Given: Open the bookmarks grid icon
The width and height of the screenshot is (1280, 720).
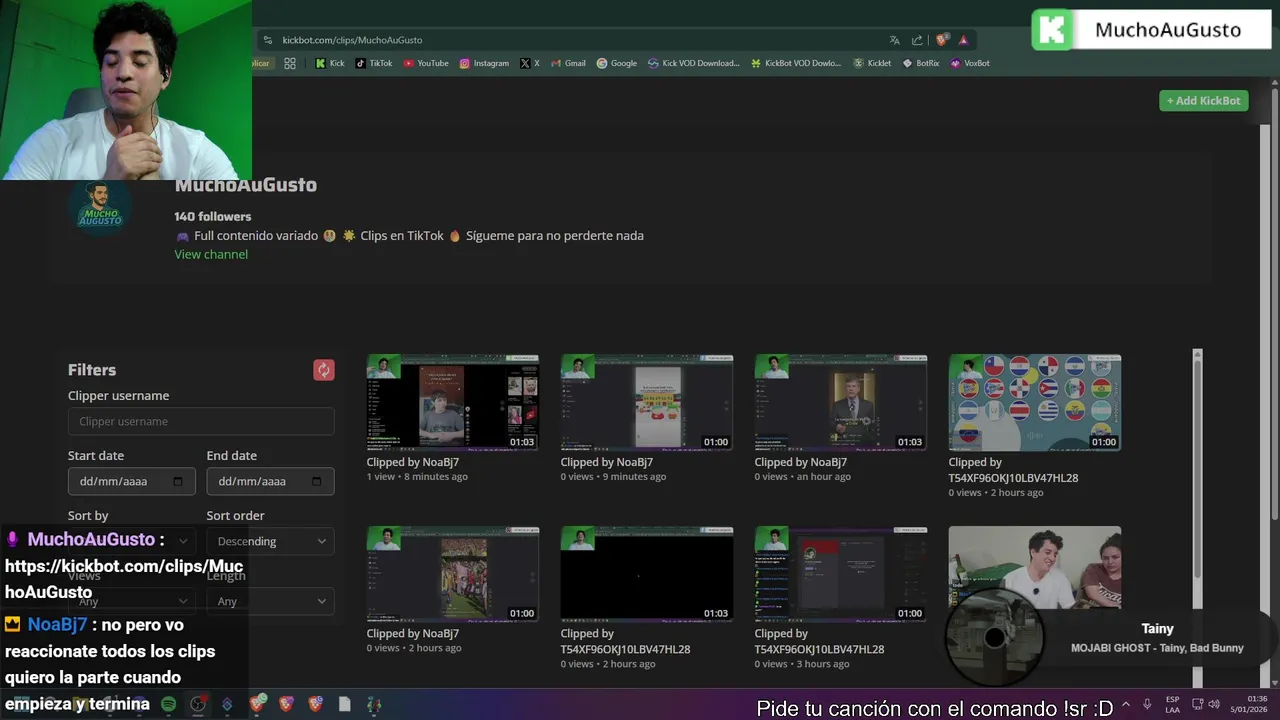Looking at the screenshot, I should [x=290, y=63].
